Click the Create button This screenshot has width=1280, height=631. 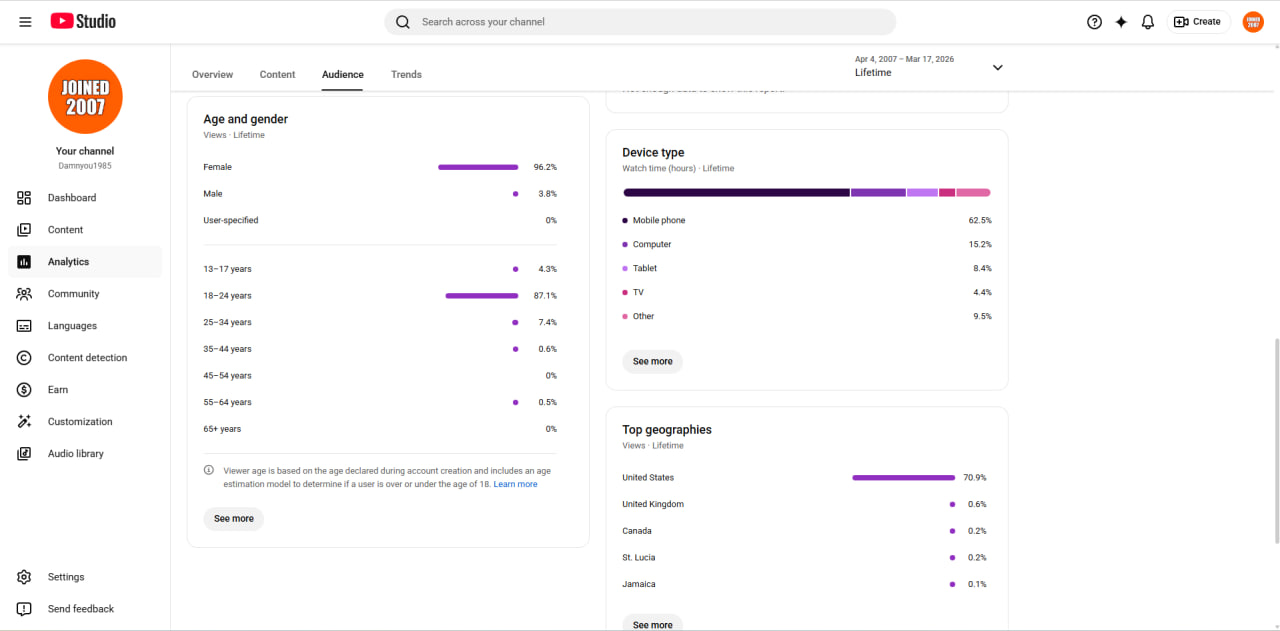[x=1198, y=22]
